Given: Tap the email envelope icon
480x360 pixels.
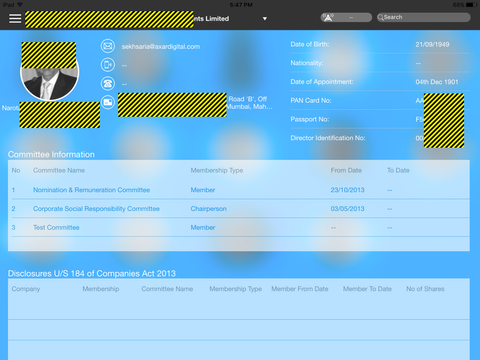Looking at the screenshot, I should (108, 46).
